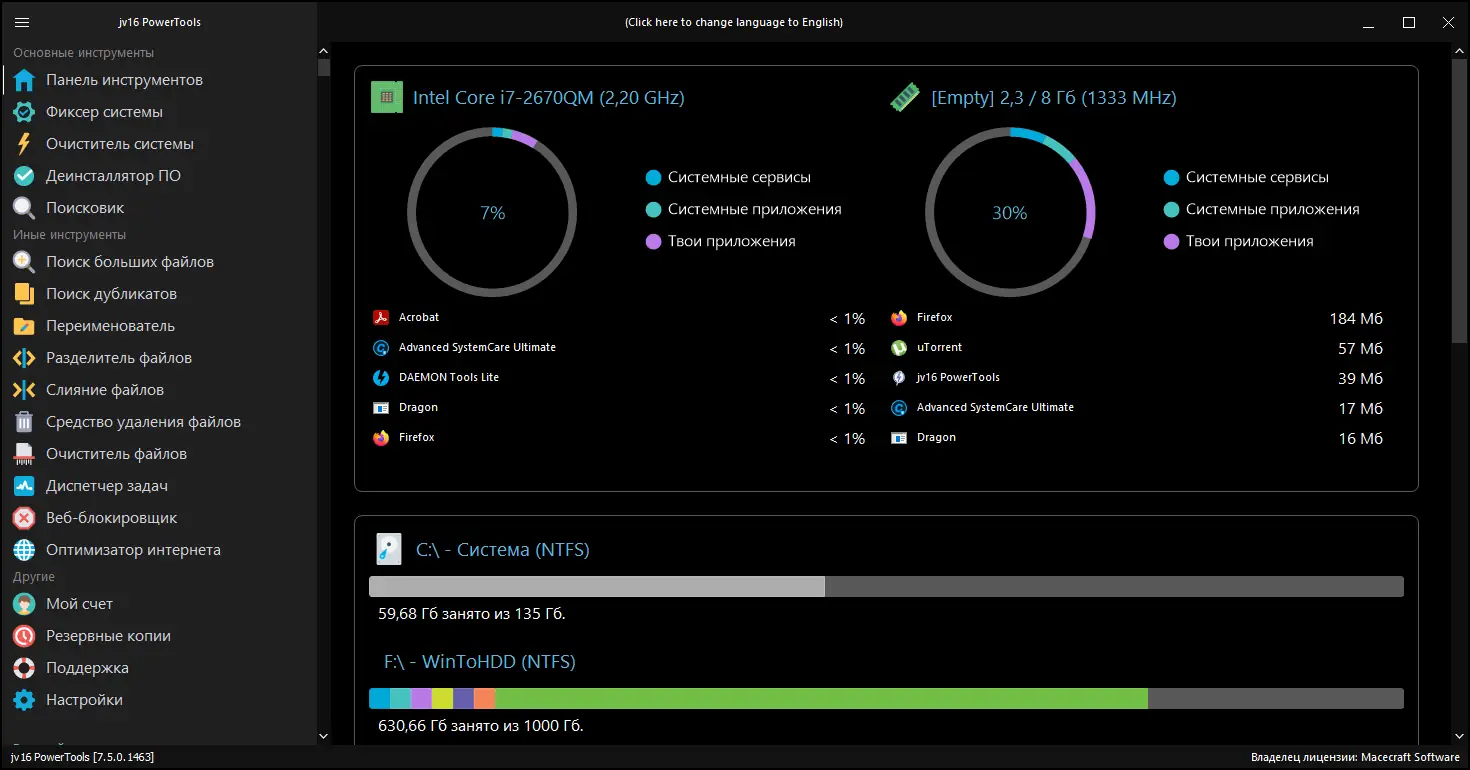Screen dimensions: 1470x770
Task: Click the DAEMON Tools Lite process name
Action: coord(449,378)
